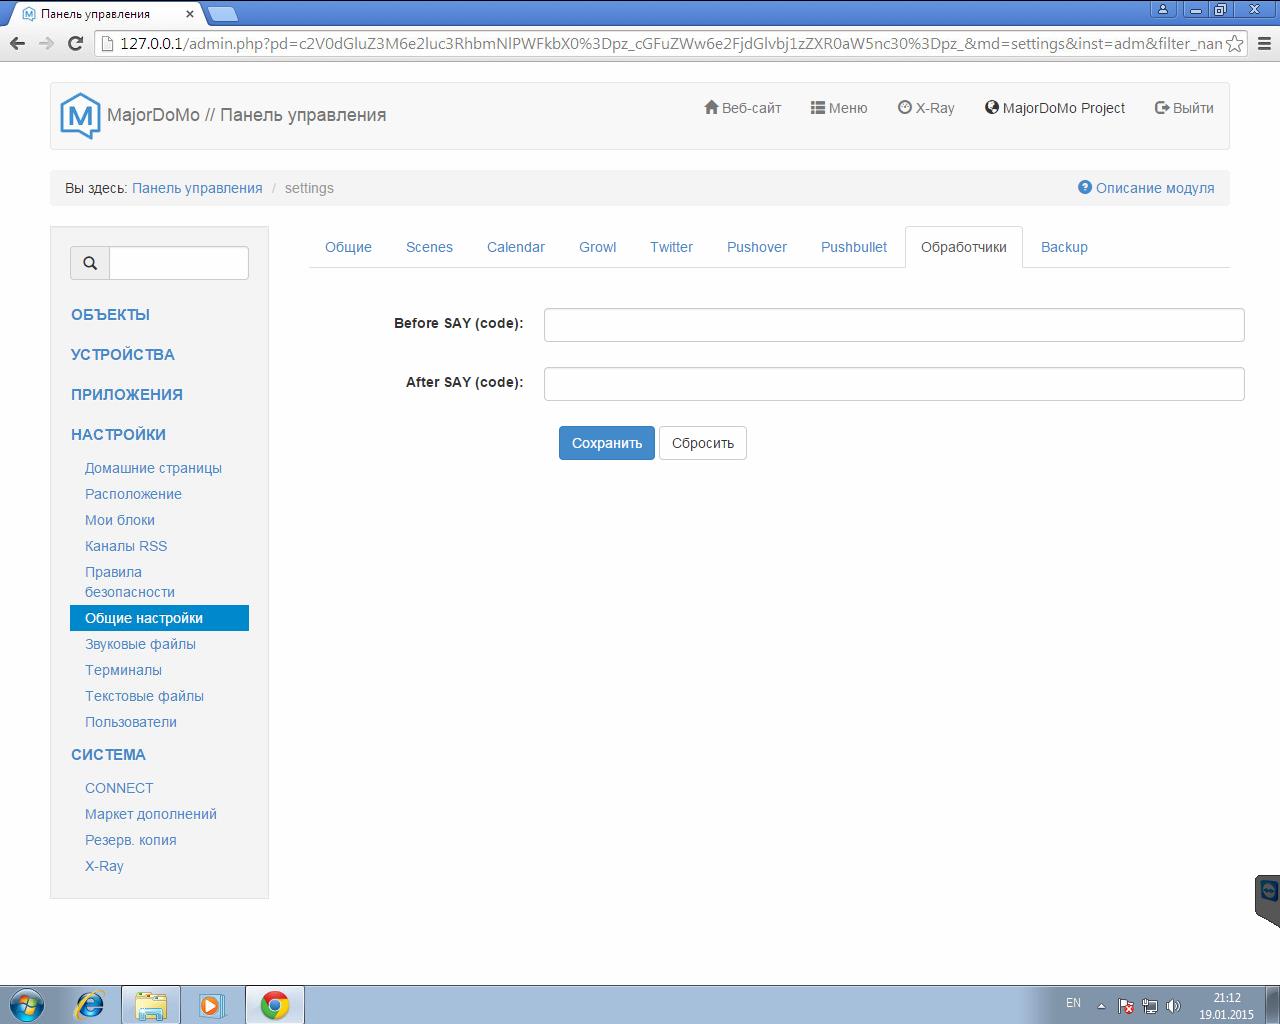This screenshot has height=1024, width=1280.
Task: Return to Панель управления via breadcrumb
Action: click(197, 188)
